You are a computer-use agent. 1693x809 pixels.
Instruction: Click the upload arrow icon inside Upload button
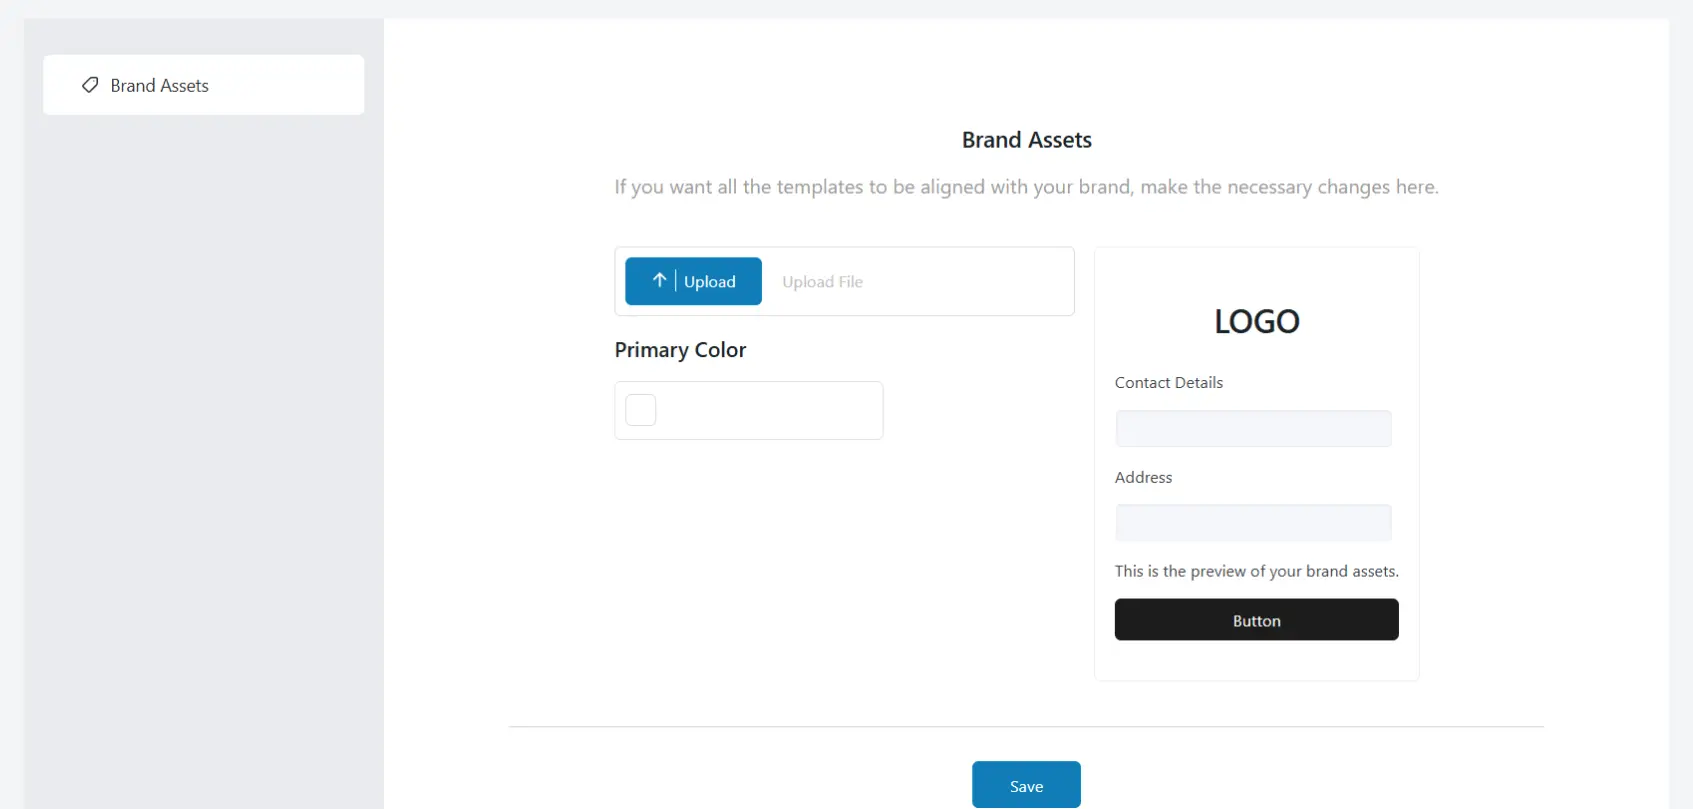(660, 281)
